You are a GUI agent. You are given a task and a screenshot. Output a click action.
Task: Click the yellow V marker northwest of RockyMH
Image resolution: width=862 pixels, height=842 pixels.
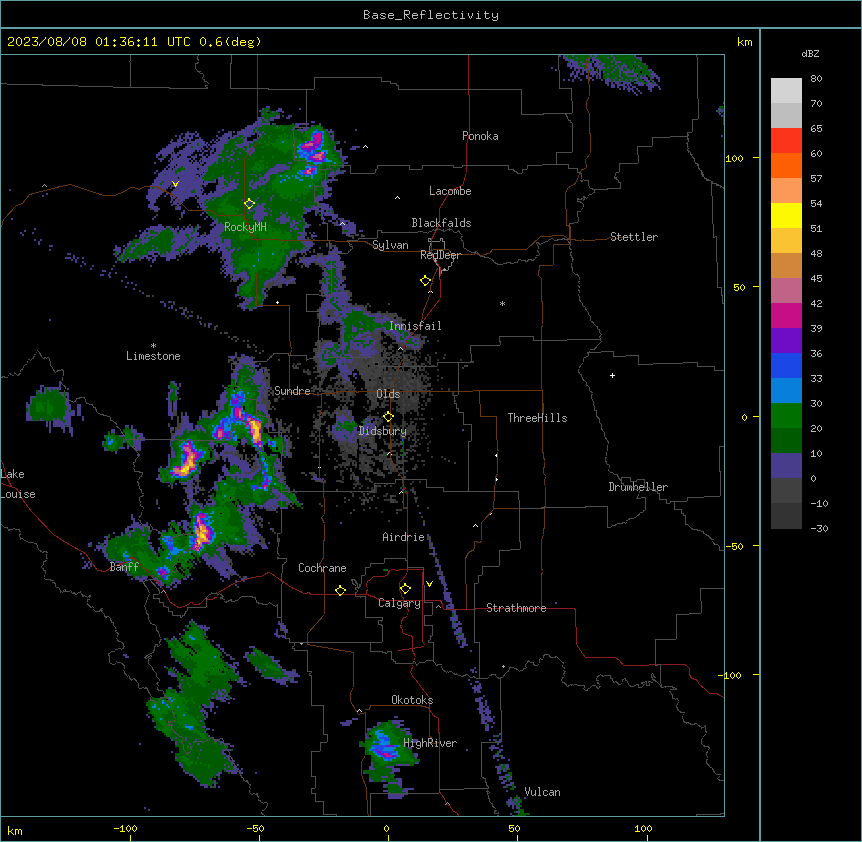[175, 184]
